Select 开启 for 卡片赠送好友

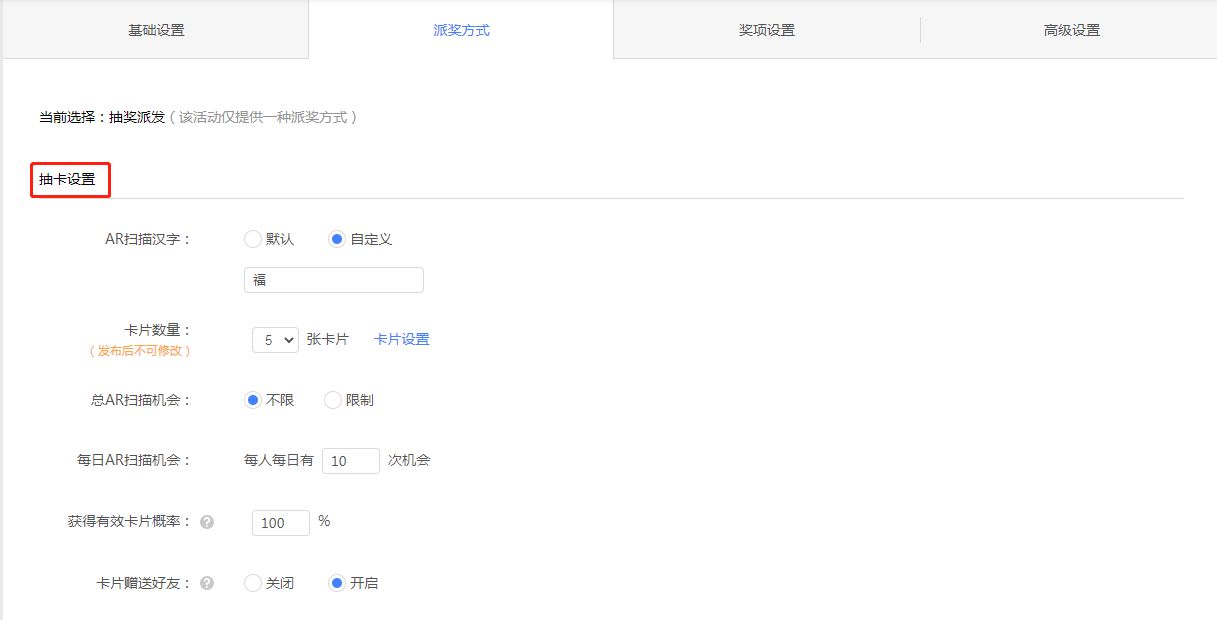pyautogui.click(x=337, y=583)
